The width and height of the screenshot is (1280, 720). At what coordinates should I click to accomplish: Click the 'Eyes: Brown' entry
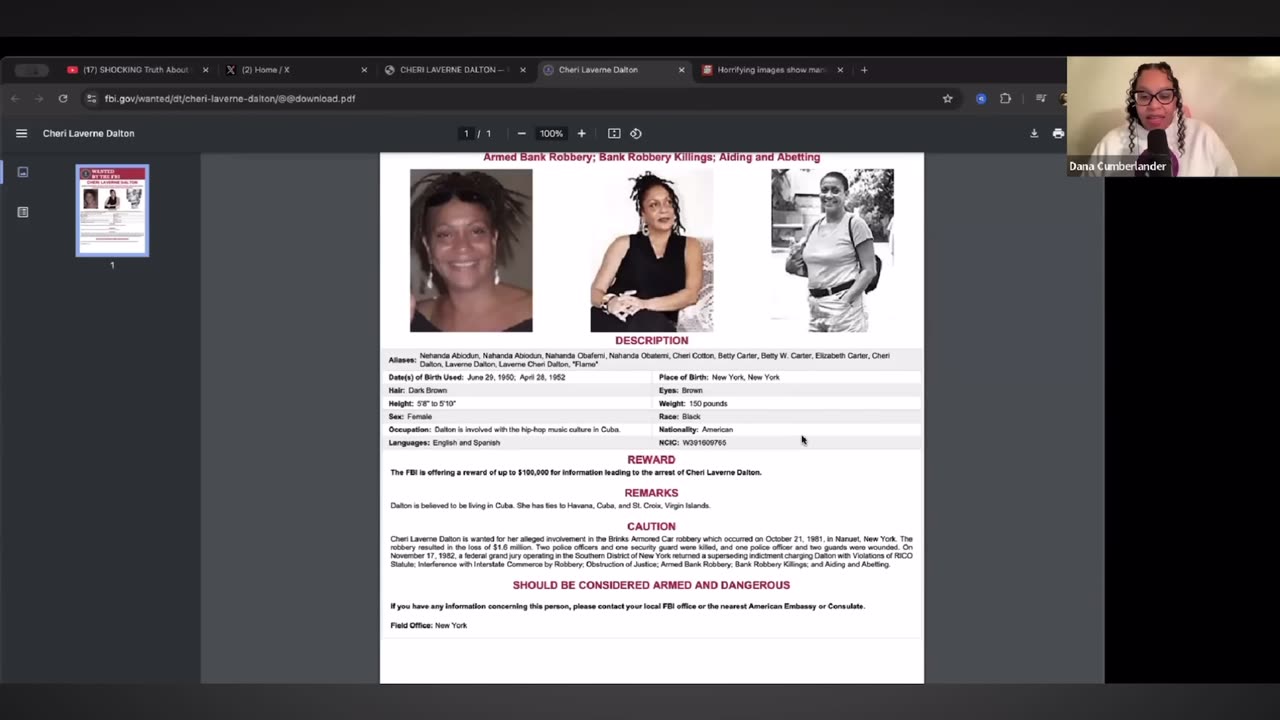point(681,390)
